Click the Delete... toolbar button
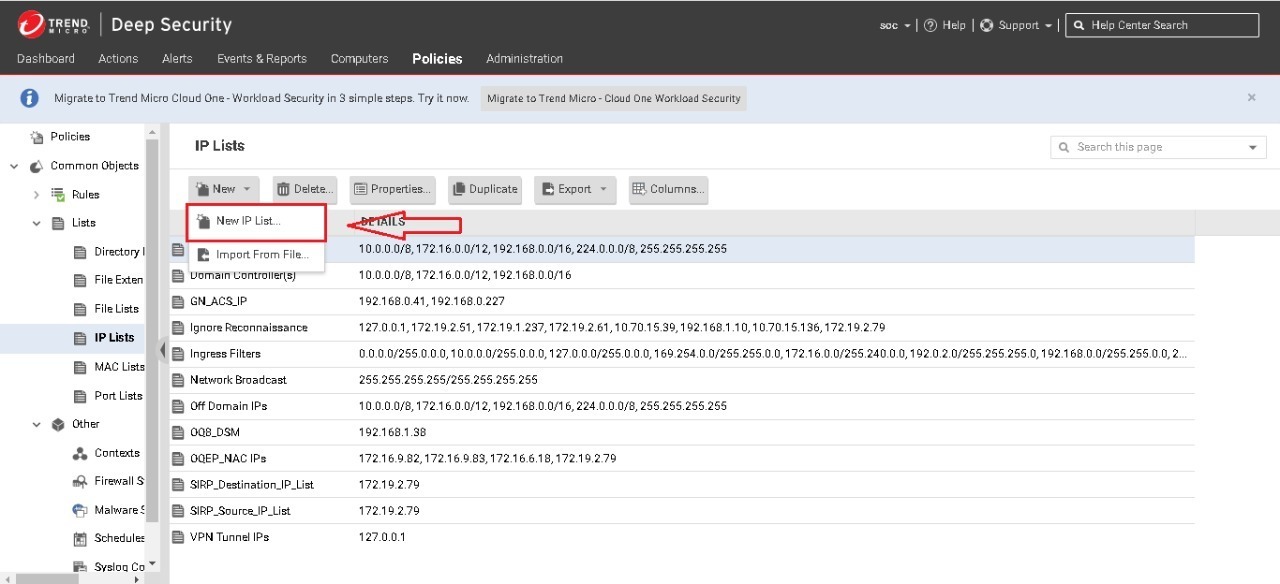The image size is (1280, 584). tap(305, 189)
